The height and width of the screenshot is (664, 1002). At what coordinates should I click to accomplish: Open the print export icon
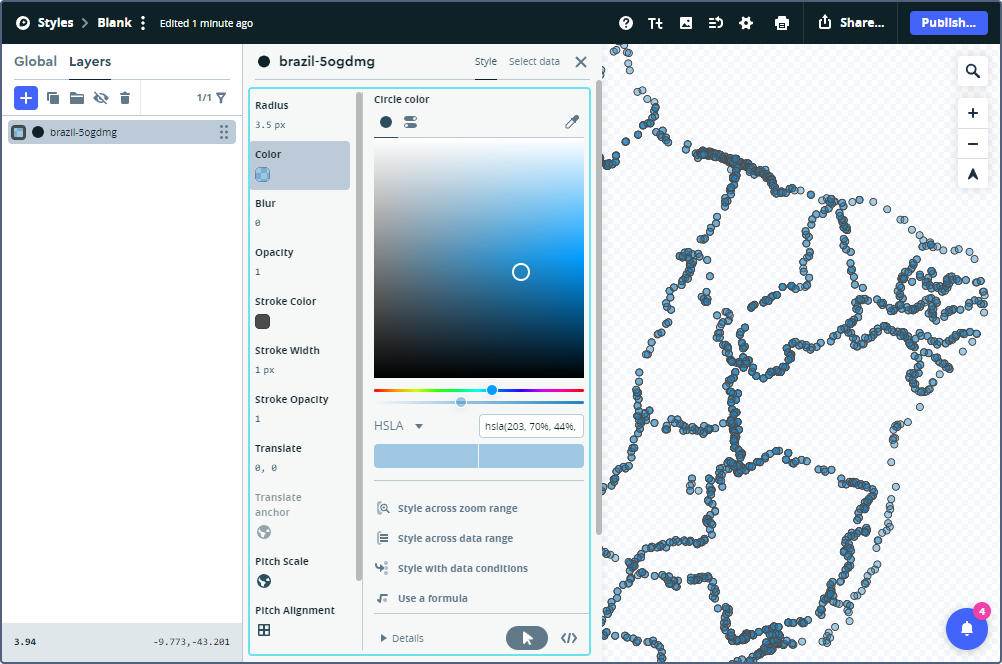[782, 23]
